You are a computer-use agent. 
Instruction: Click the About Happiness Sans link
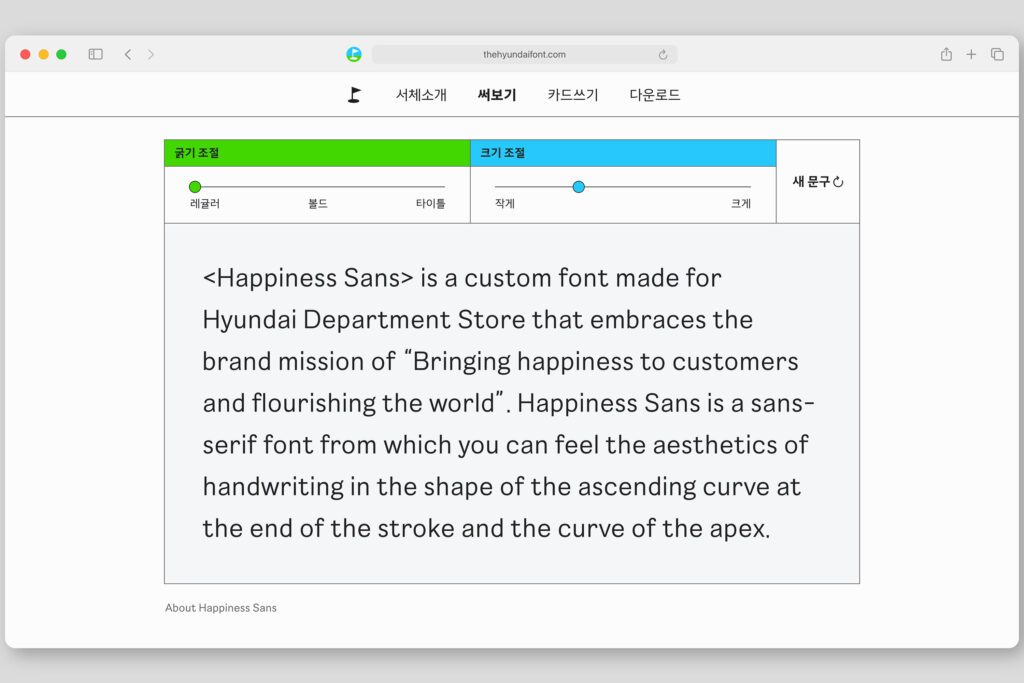coord(221,608)
